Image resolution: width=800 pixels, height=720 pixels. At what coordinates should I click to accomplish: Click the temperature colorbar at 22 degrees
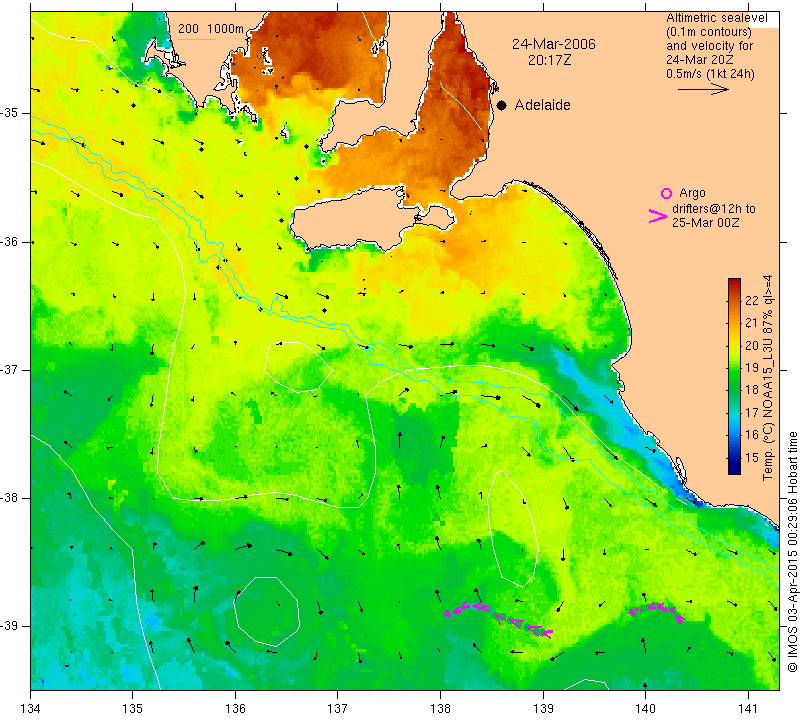pos(734,300)
